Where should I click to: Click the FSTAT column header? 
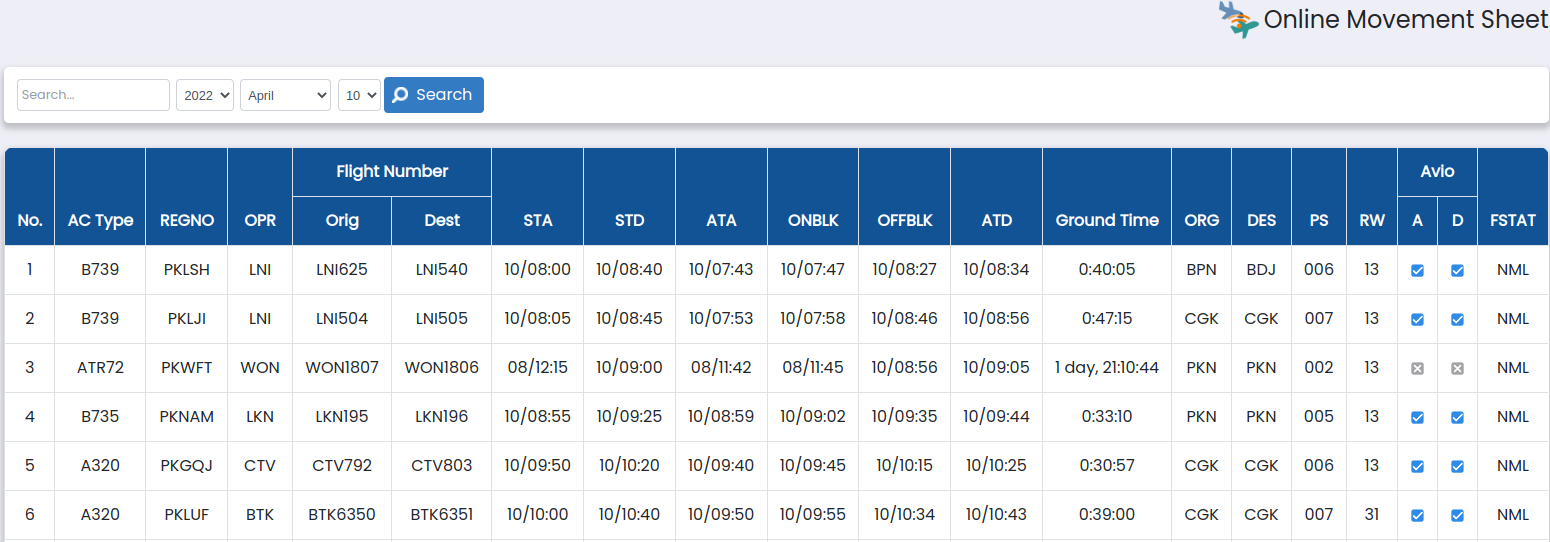tap(1512, 220)
